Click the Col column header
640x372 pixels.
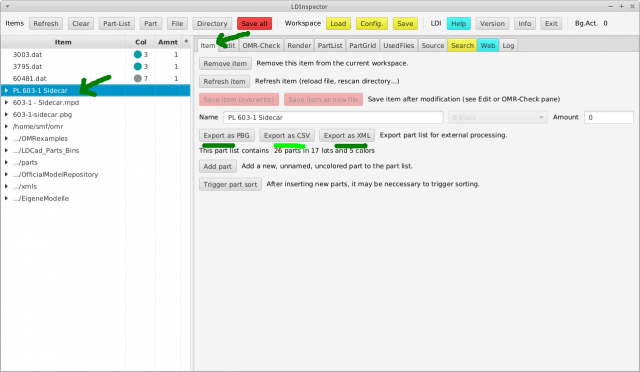point(140,42)
